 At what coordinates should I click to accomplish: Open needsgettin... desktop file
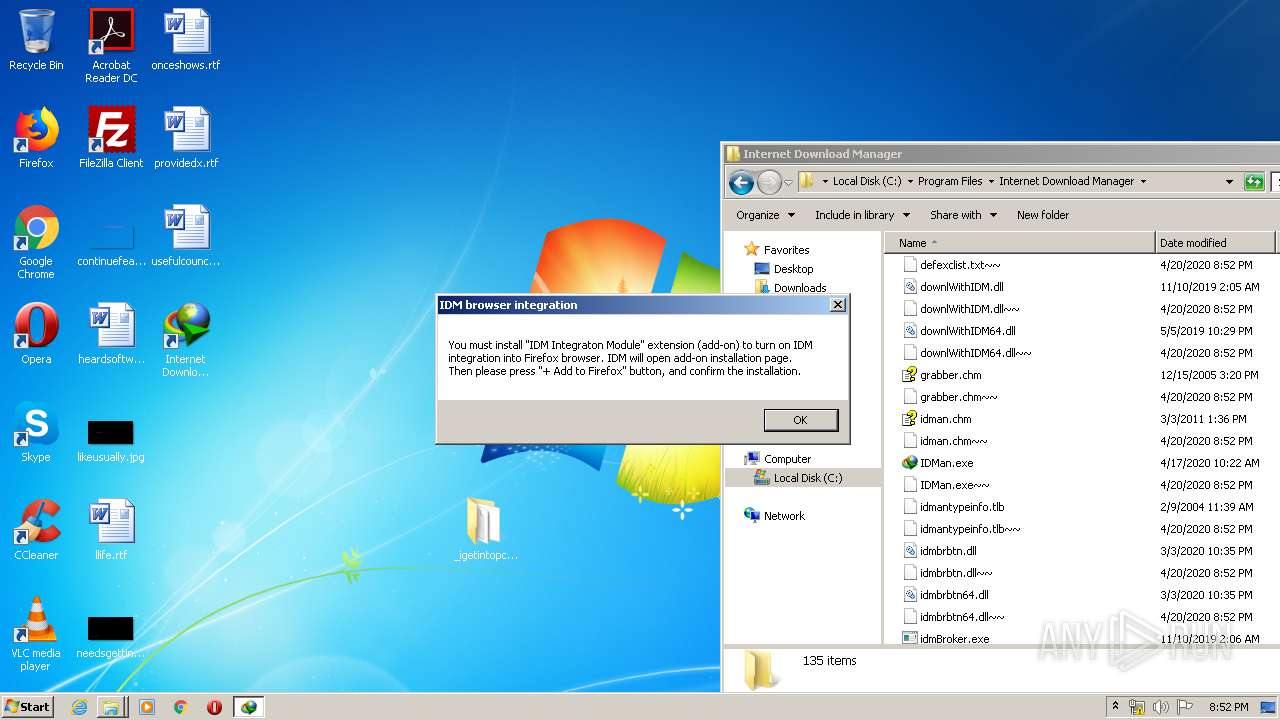point(111,637)
